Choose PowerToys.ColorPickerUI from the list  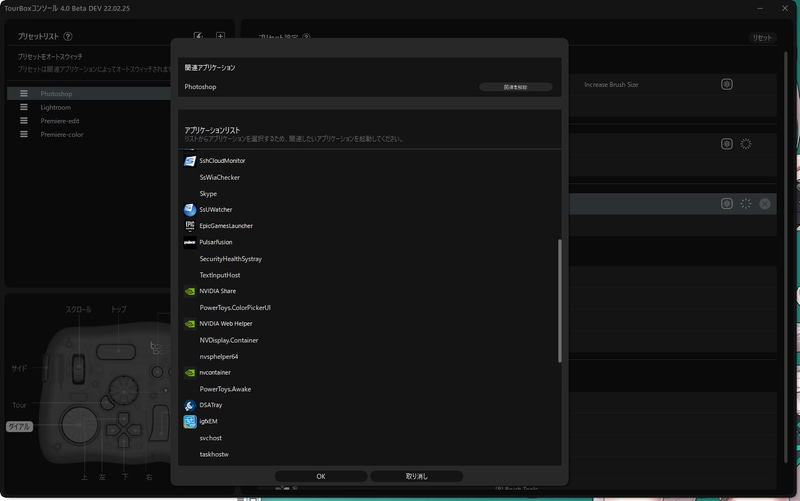[x=235, y=308]
